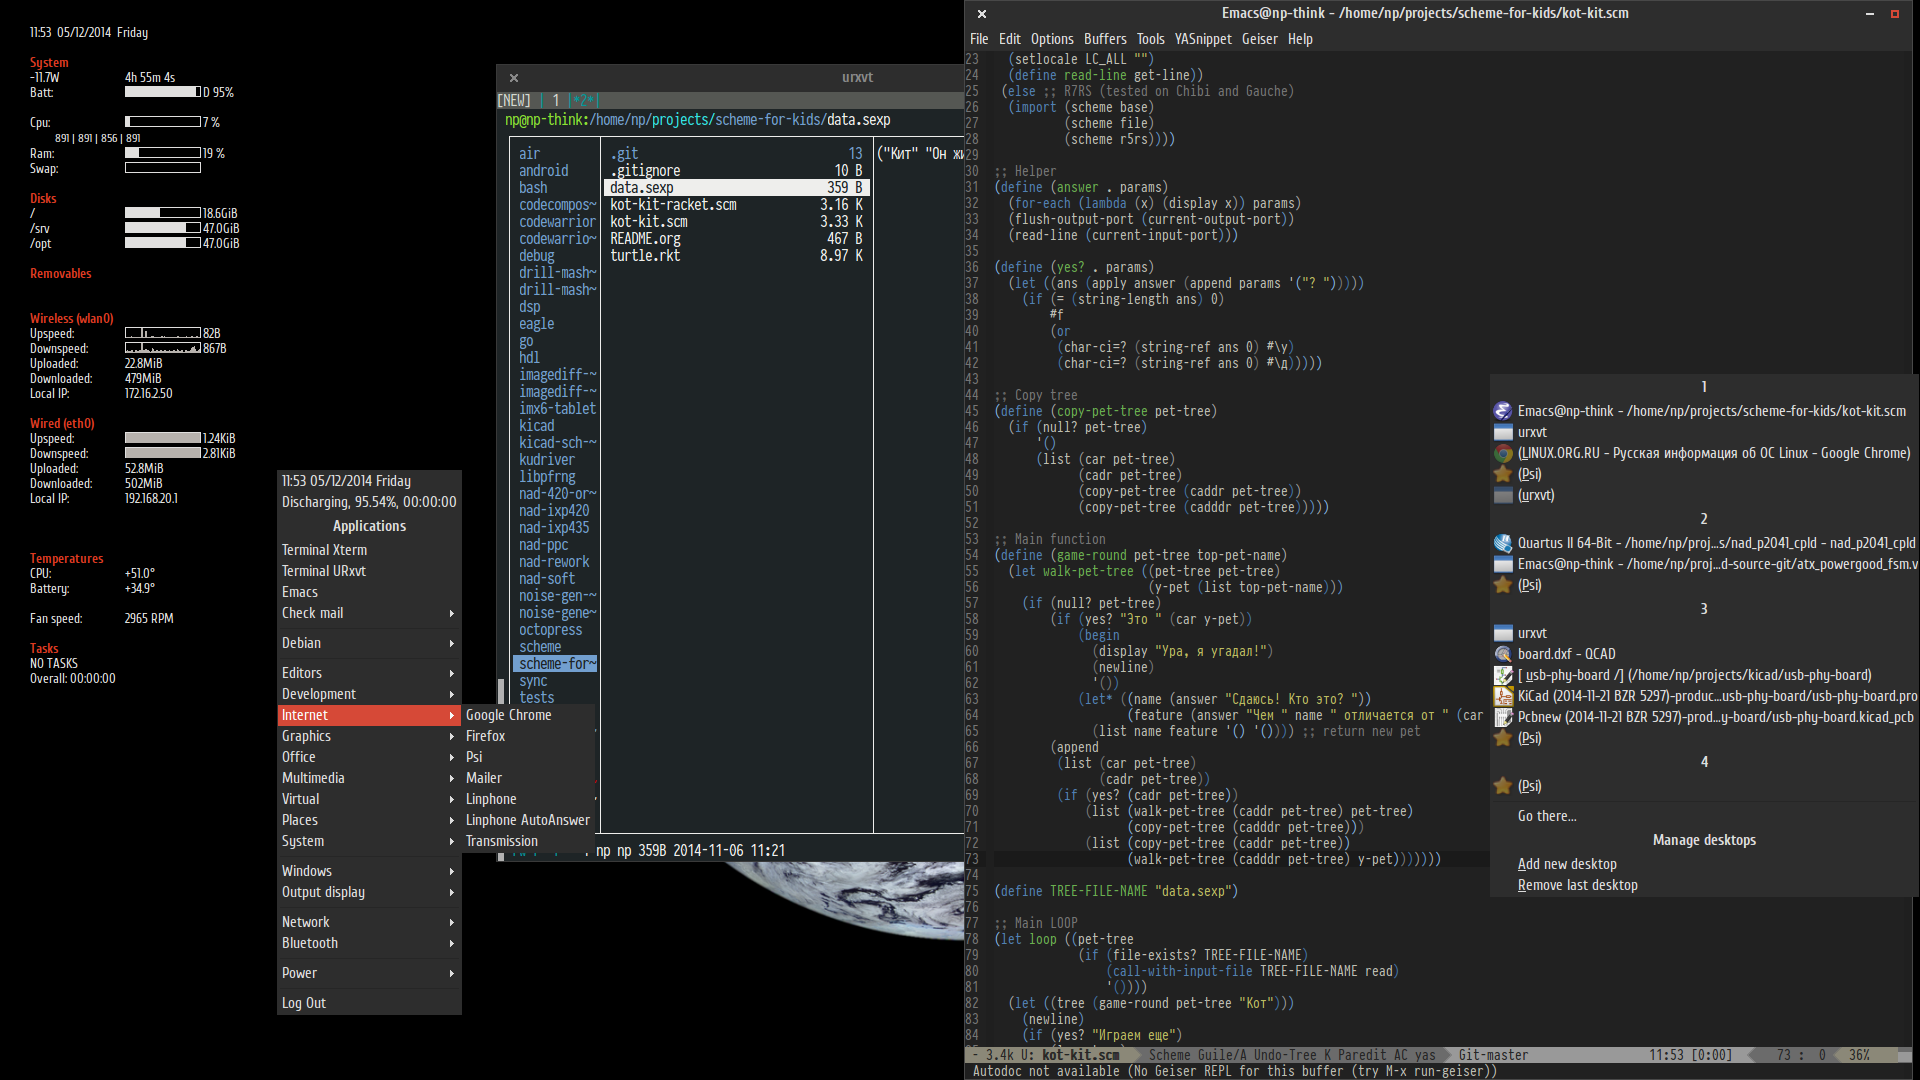
Task: Select Terminal Xterm in Applications menu
Action: click(x=369, y=550)
